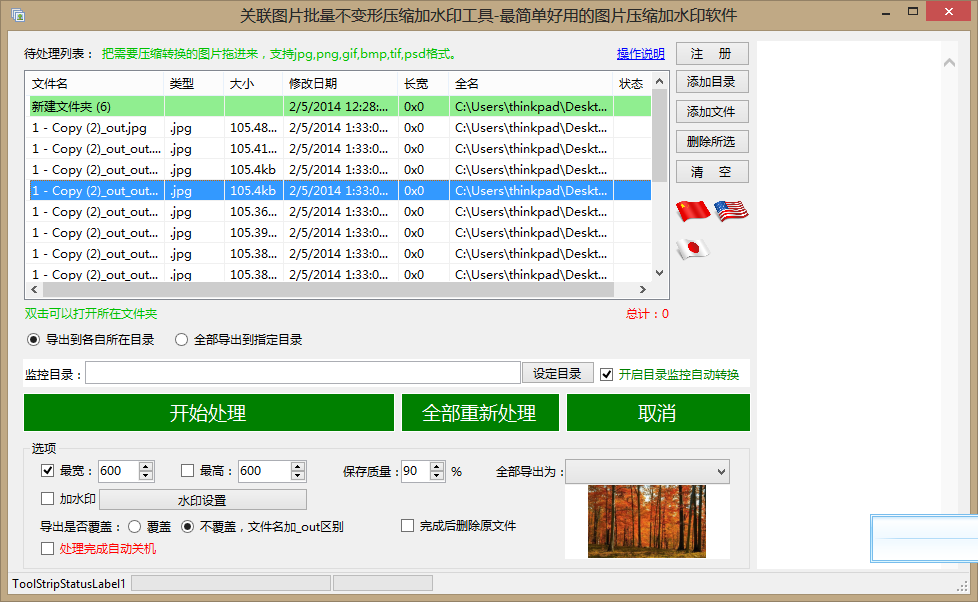The height and width of the screenshot is (602, 978).
Task: Click the application icon in title bar
Action: 18,15
